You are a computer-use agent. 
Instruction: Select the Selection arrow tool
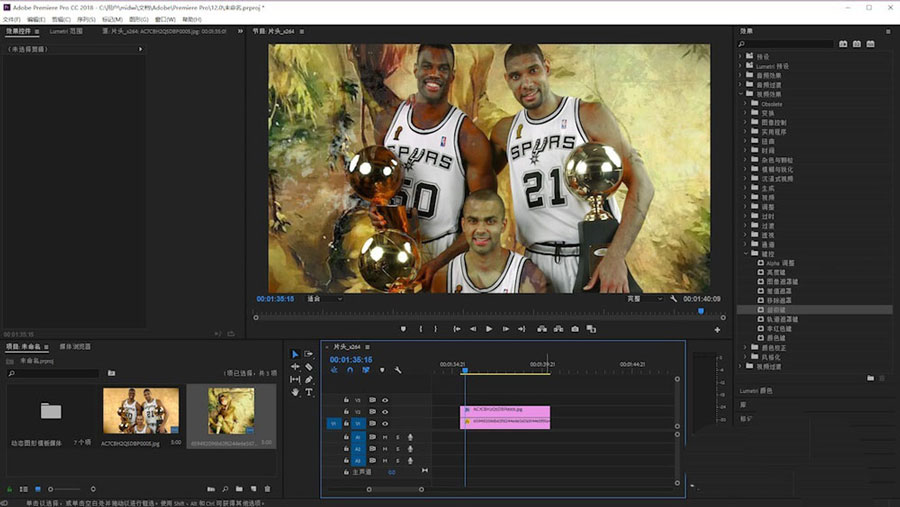point(295,354)
